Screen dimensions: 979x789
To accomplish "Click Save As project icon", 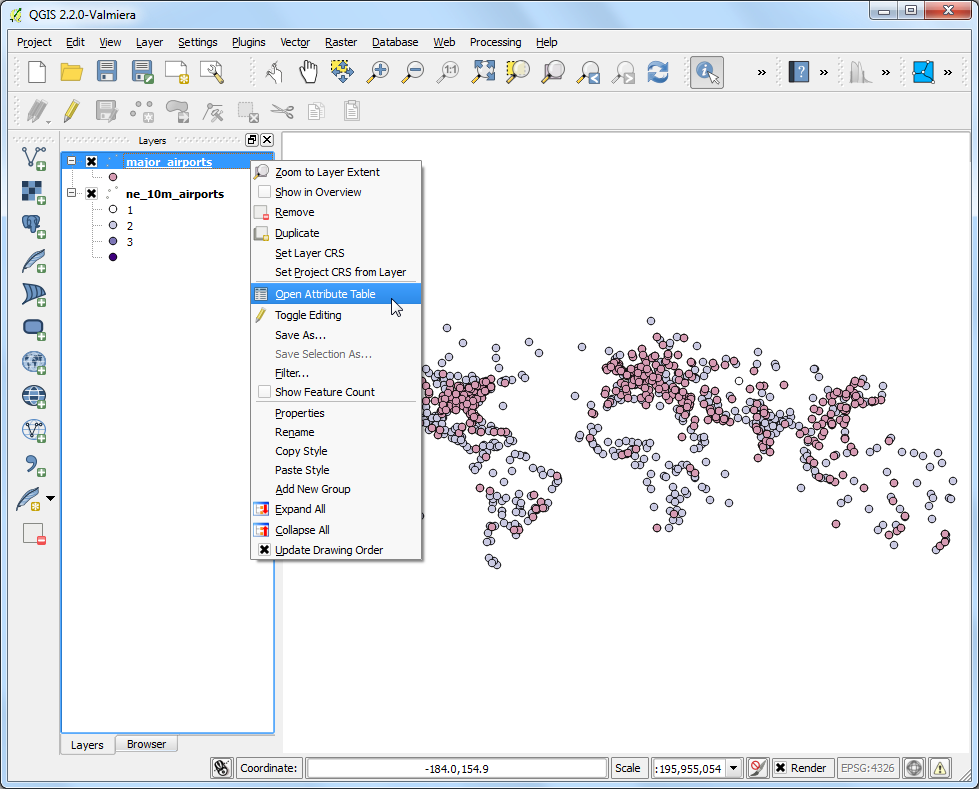I will coord(142,72).
